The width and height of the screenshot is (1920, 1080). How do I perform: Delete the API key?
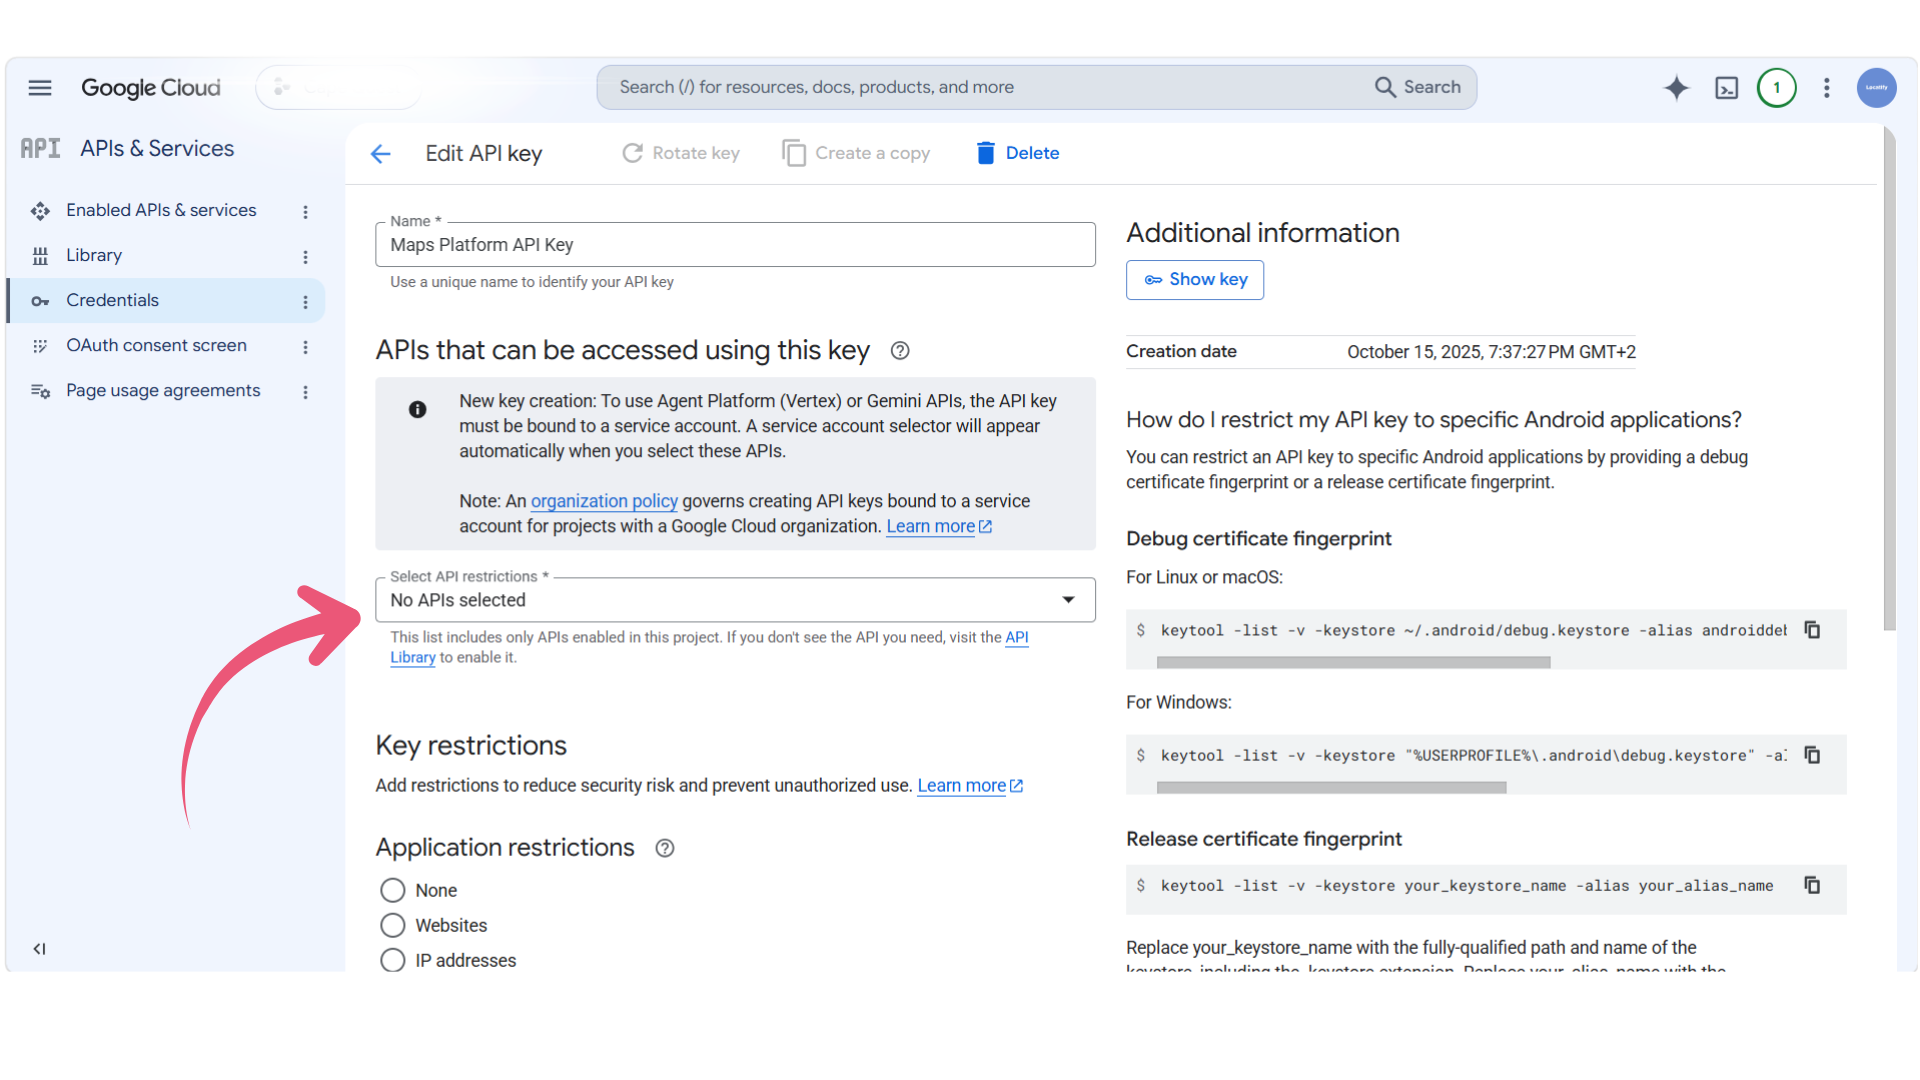1018,153
